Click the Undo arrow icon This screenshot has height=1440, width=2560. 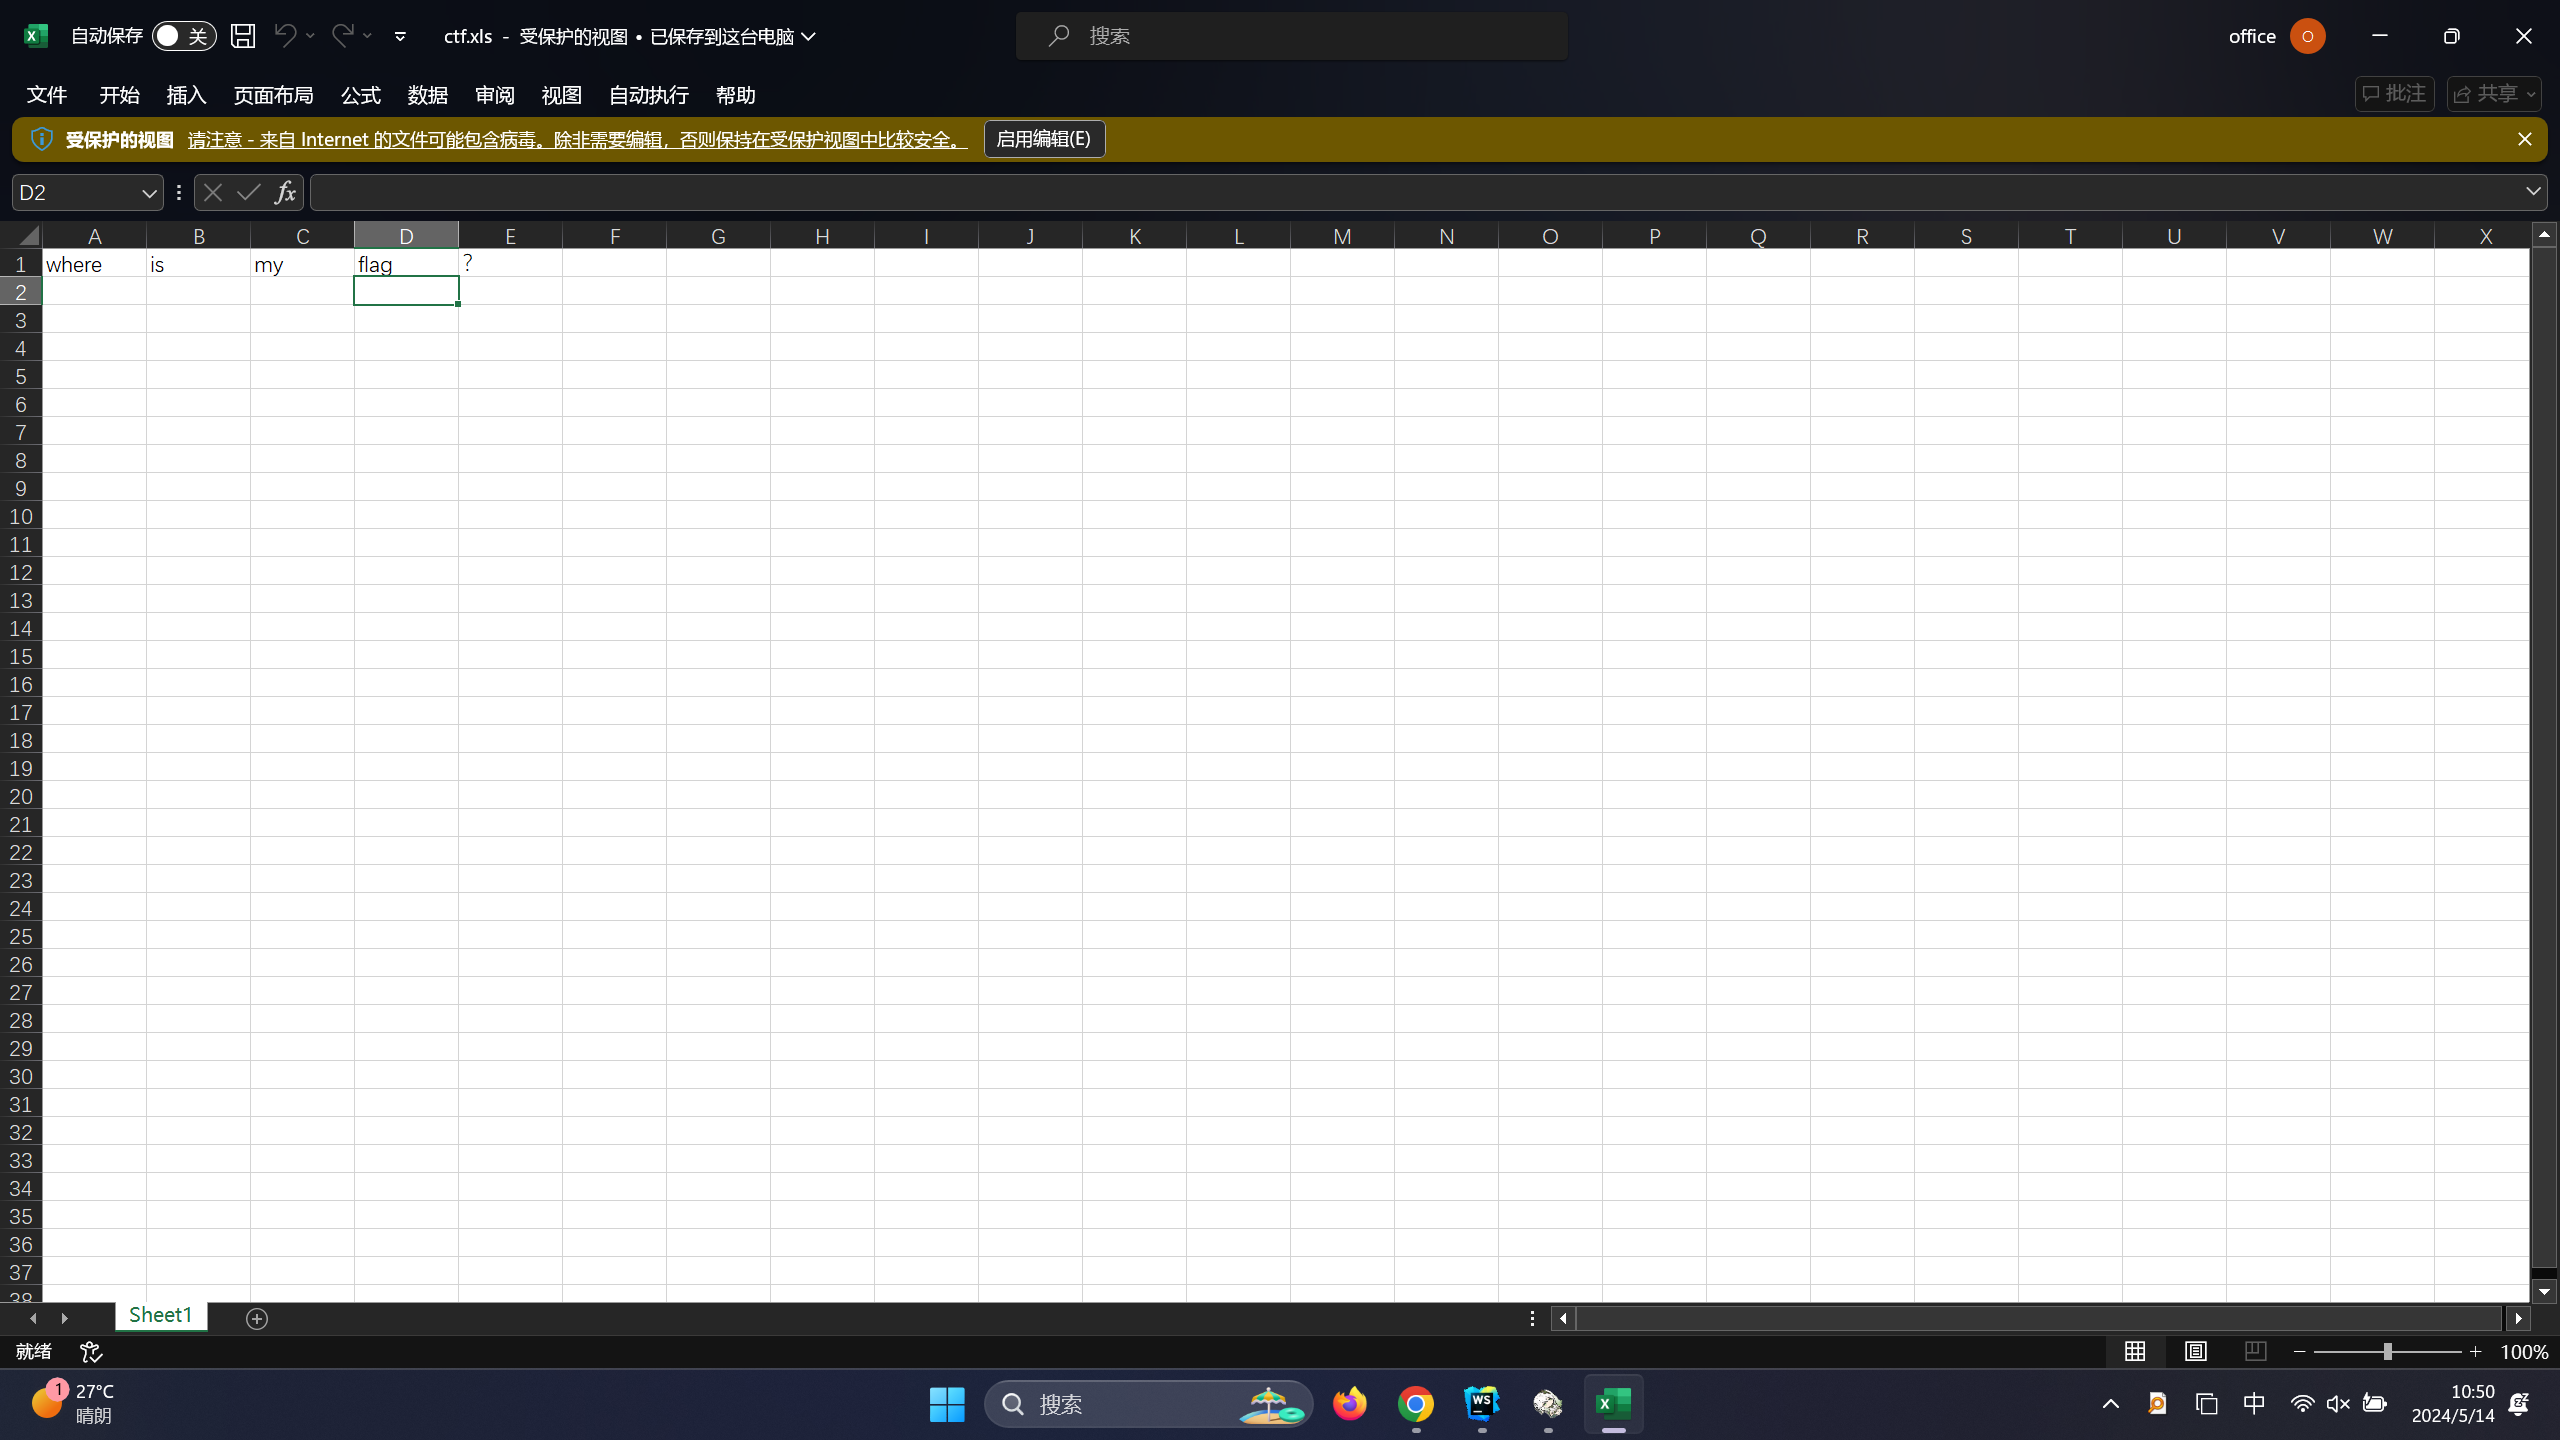click(284, 36)
